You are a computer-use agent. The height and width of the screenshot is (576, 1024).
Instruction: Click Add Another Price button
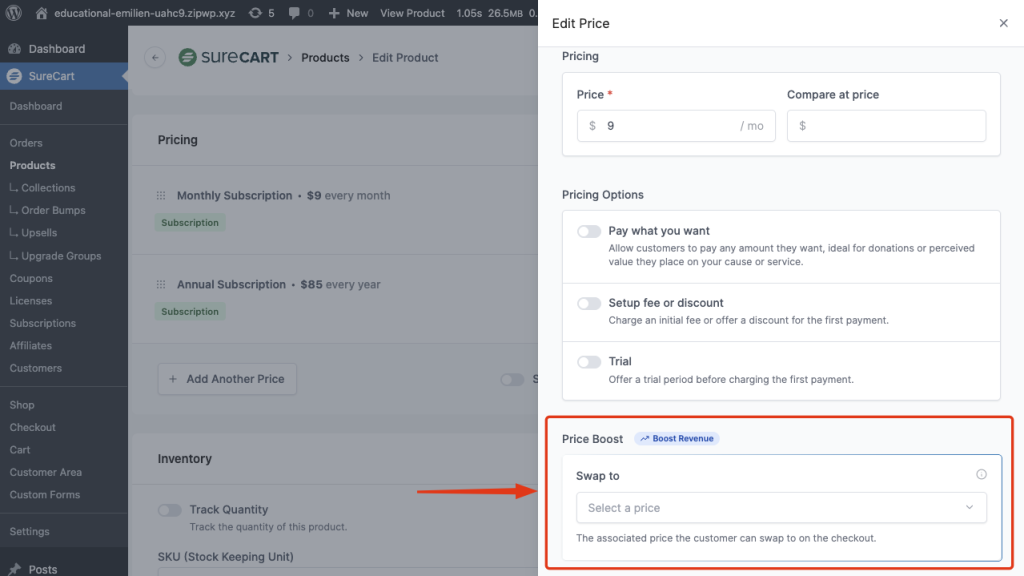click(227, 379)
